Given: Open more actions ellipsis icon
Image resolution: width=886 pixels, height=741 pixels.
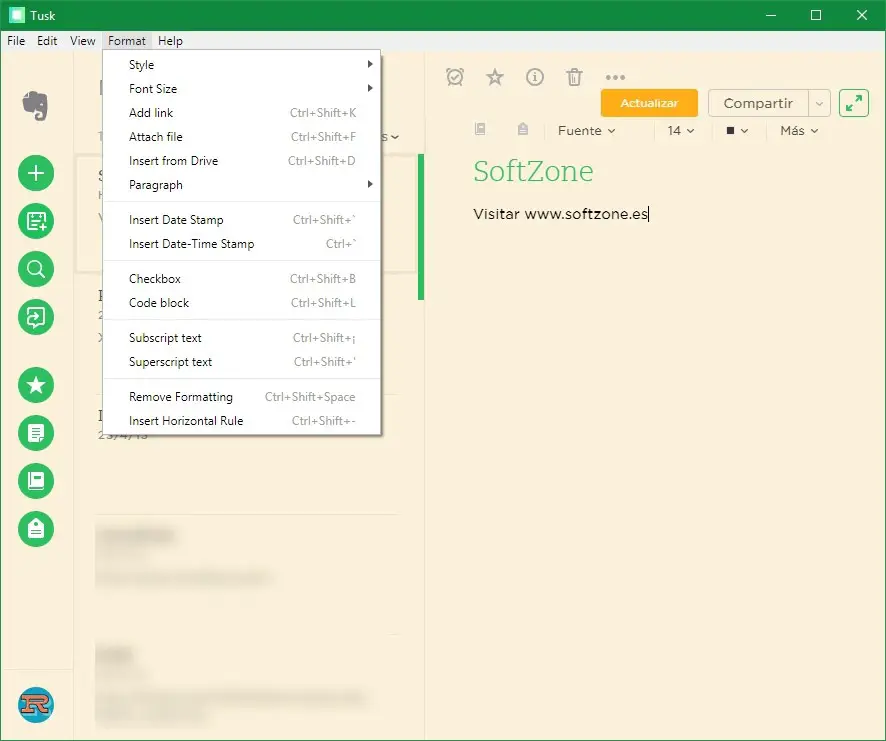Looking at the screenshot, I should [x=615, y=77].
